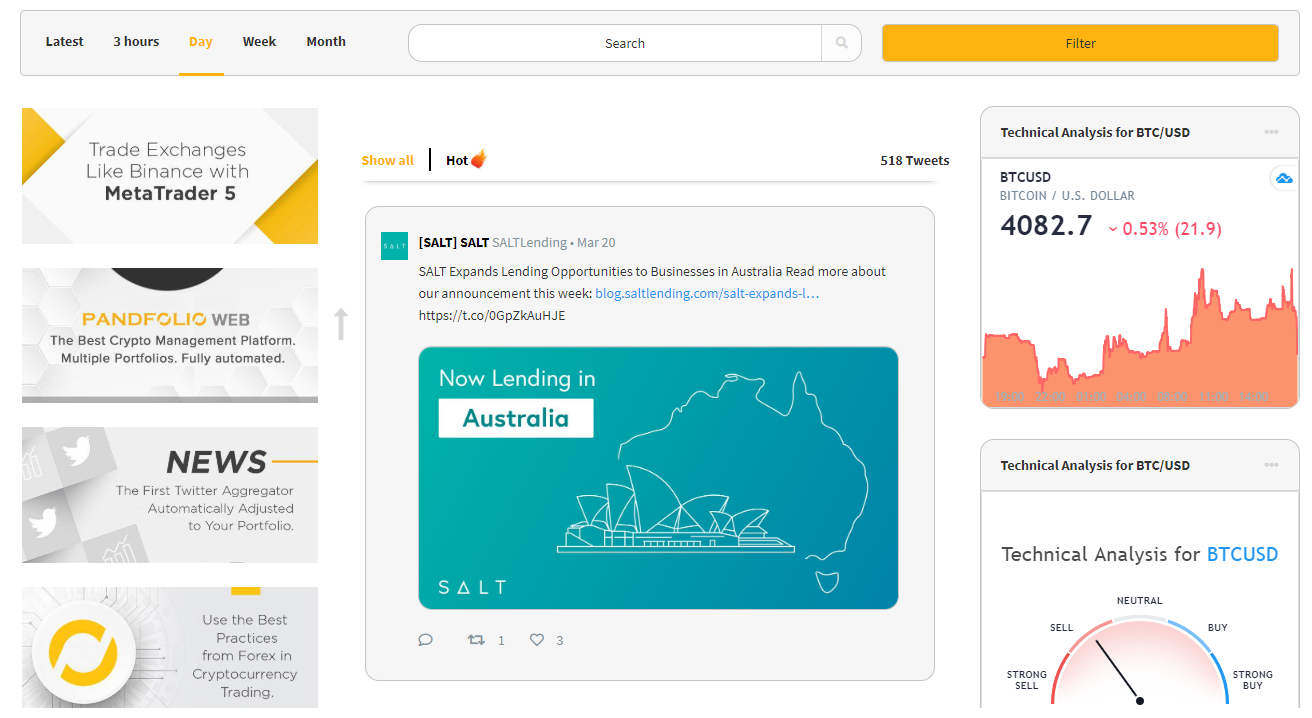Click the Mar 20 tweet date
The image size is (1312, 718).
coord(596,243)
